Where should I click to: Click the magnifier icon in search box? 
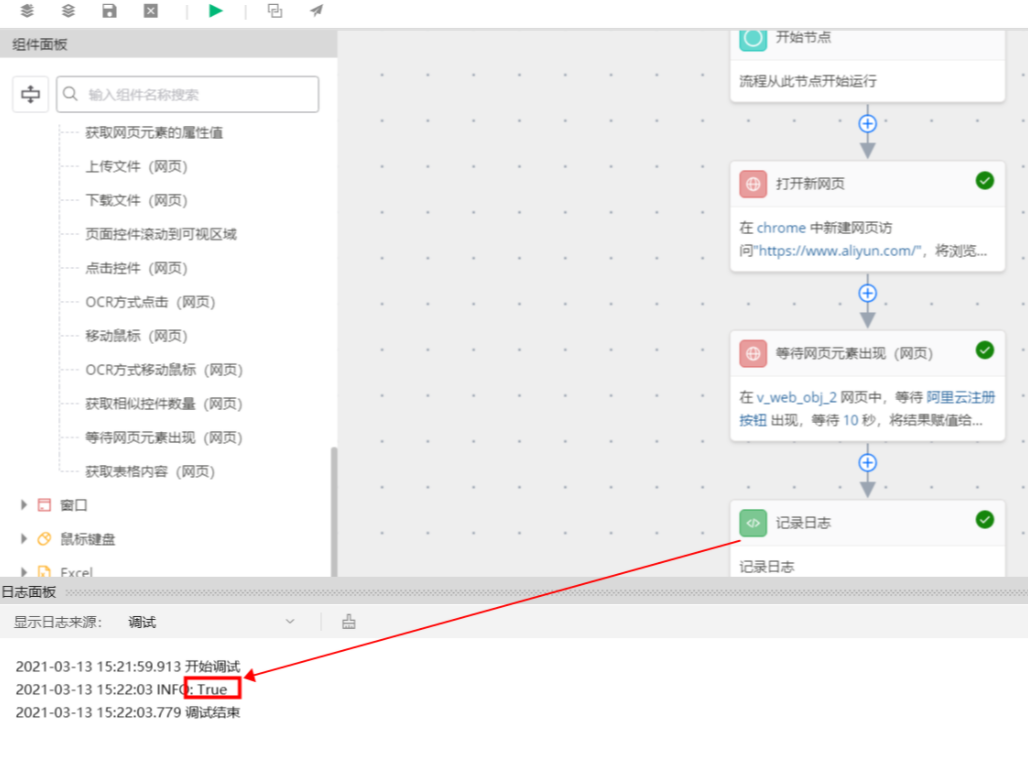(70, 94)
